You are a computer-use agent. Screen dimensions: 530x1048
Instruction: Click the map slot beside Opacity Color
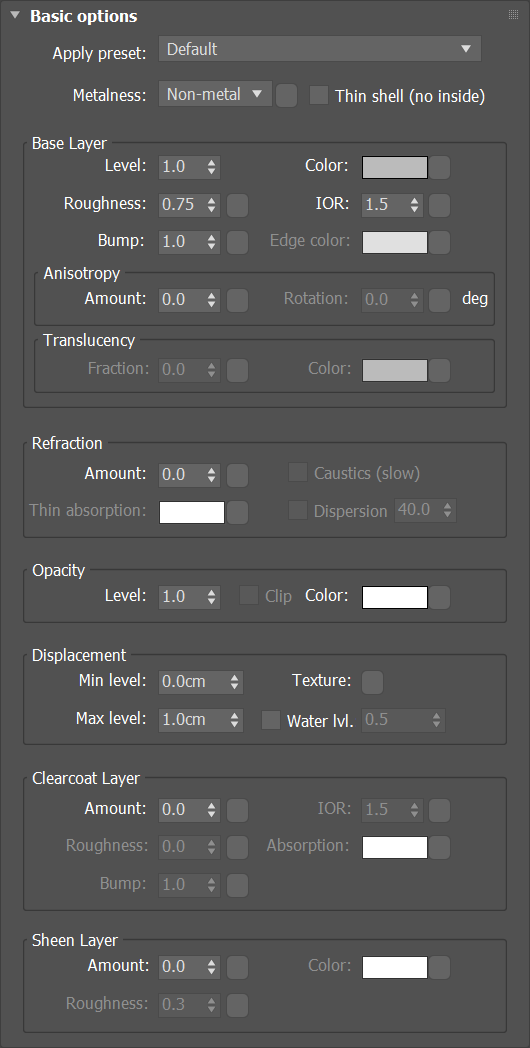[x=439, y=598]
